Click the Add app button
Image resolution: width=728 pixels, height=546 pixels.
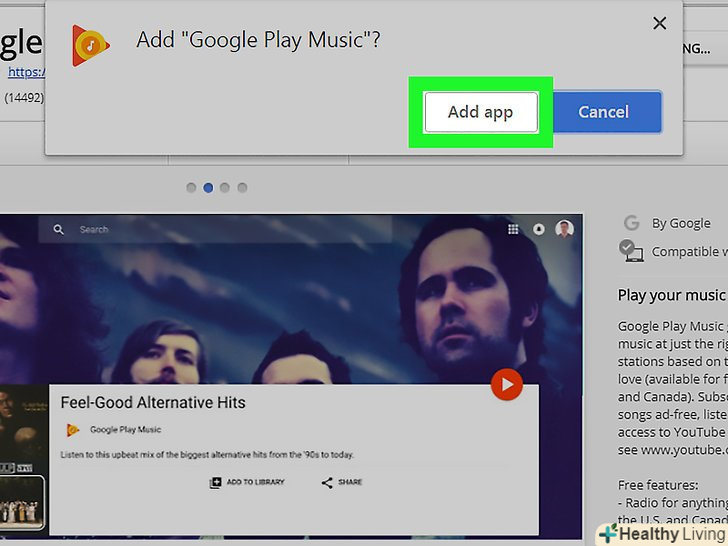click(481, 112)
